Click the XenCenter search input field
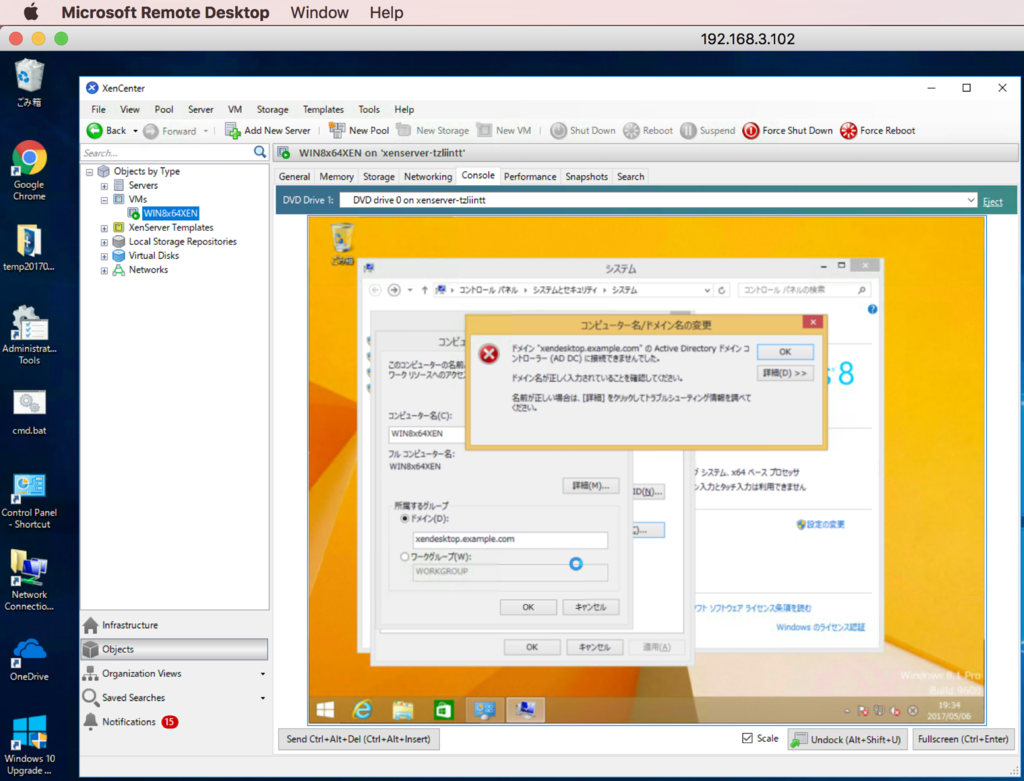Viewport: 1024px width, 781px height. click(167, 153)
